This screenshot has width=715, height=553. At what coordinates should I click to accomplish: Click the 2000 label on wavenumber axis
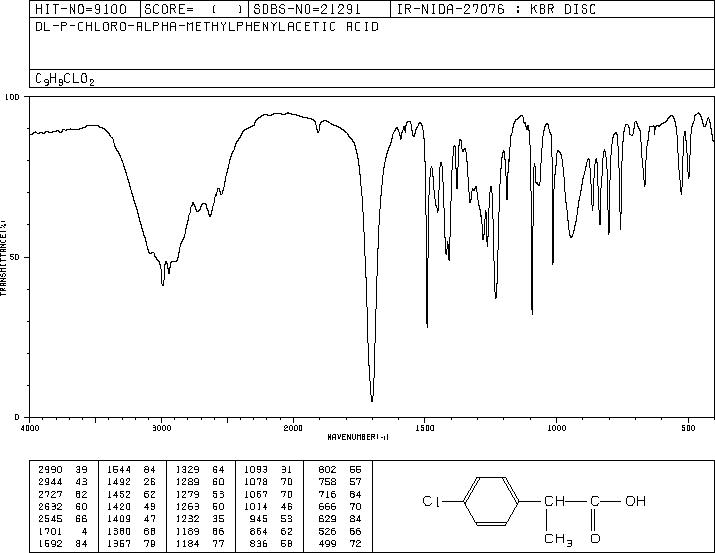click(x=293, y=428)
